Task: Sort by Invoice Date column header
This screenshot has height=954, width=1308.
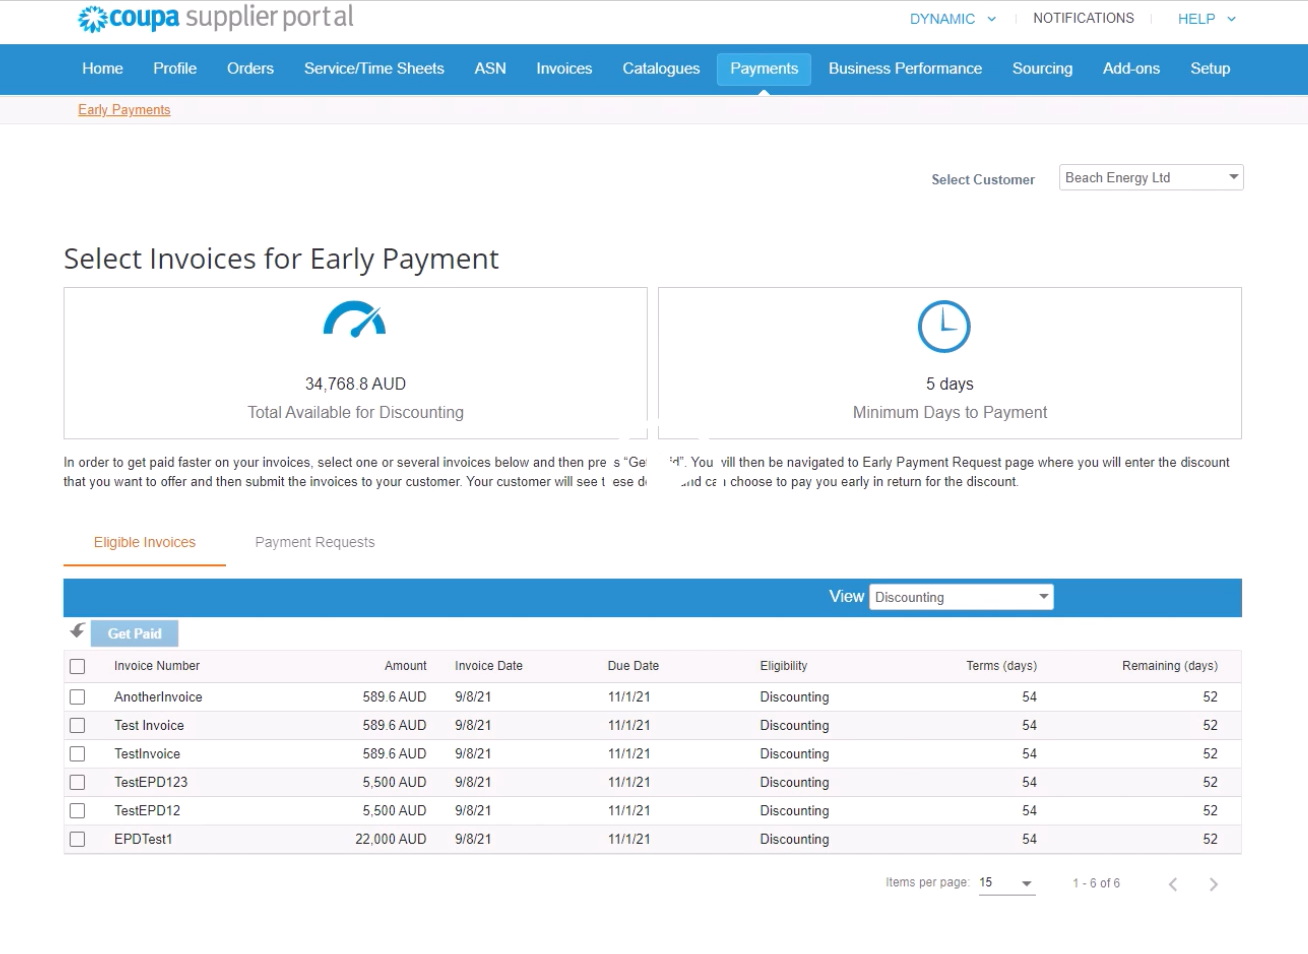Action: click(488, 666)
